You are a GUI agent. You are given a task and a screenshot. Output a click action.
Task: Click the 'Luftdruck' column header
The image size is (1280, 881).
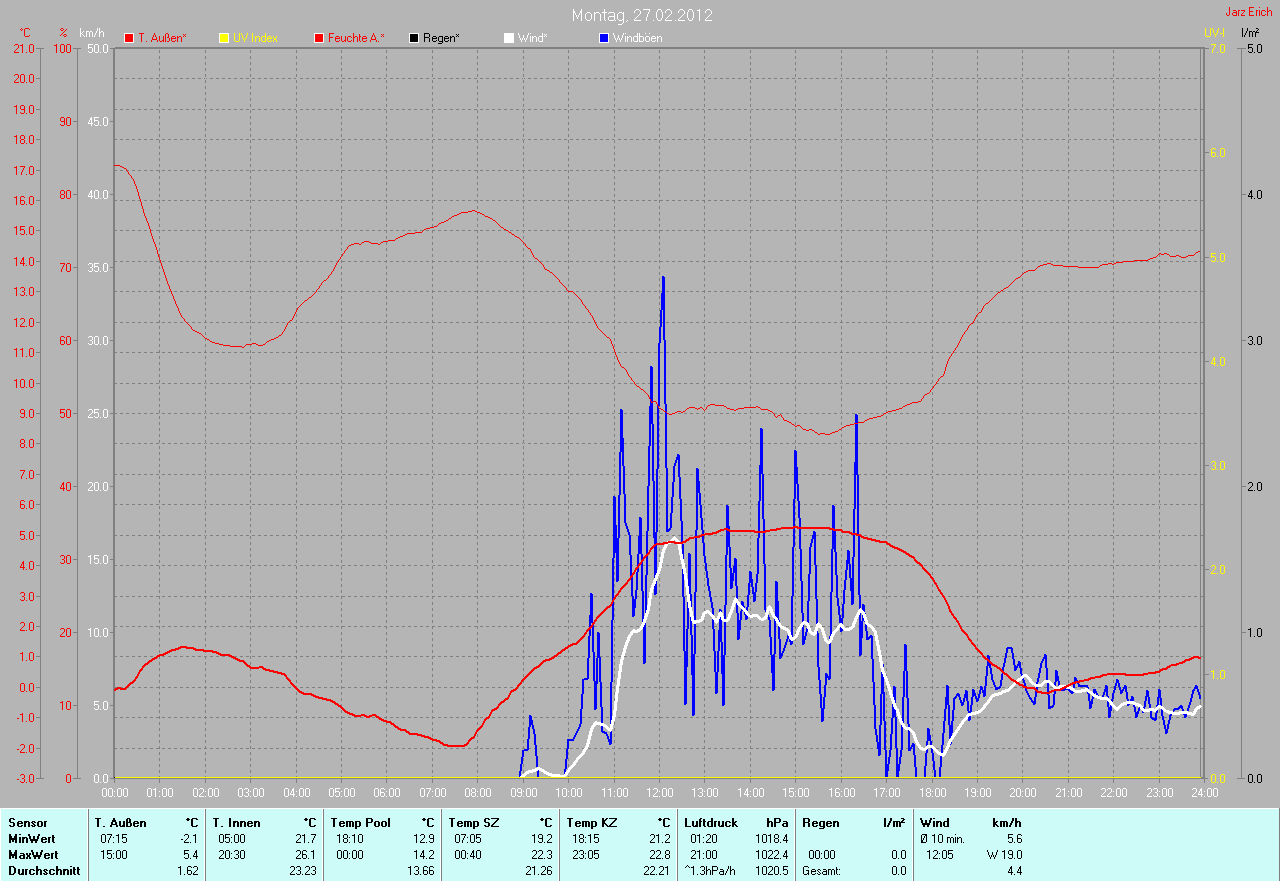point(711,823)
